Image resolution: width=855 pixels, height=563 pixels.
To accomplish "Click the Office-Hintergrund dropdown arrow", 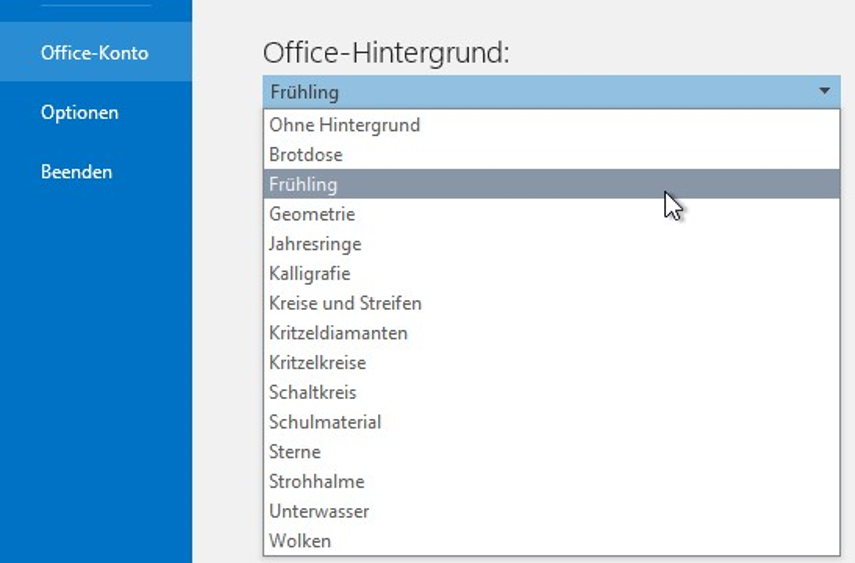I will 824,92.
